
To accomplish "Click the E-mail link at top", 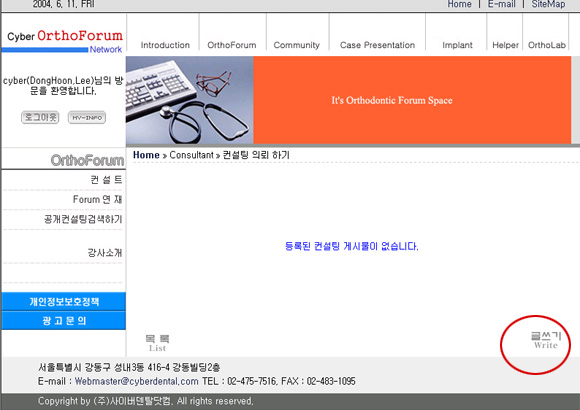I will tap(501, 4).
